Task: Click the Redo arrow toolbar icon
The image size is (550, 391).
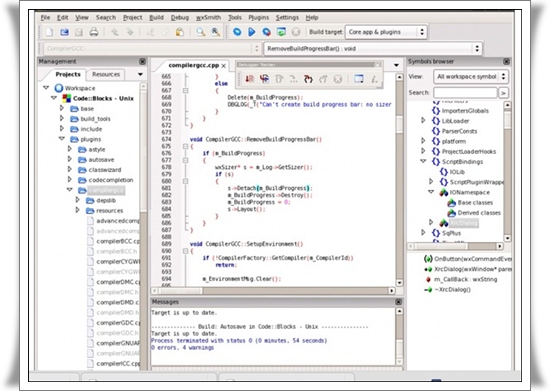Action: 130,32
